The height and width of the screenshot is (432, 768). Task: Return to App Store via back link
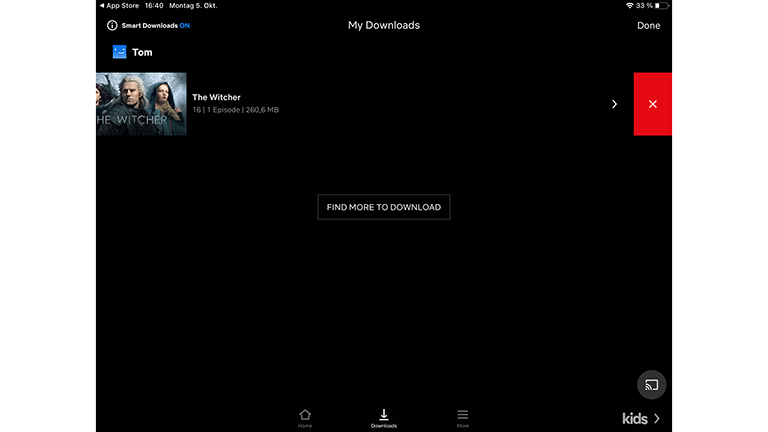click(119, 5)
